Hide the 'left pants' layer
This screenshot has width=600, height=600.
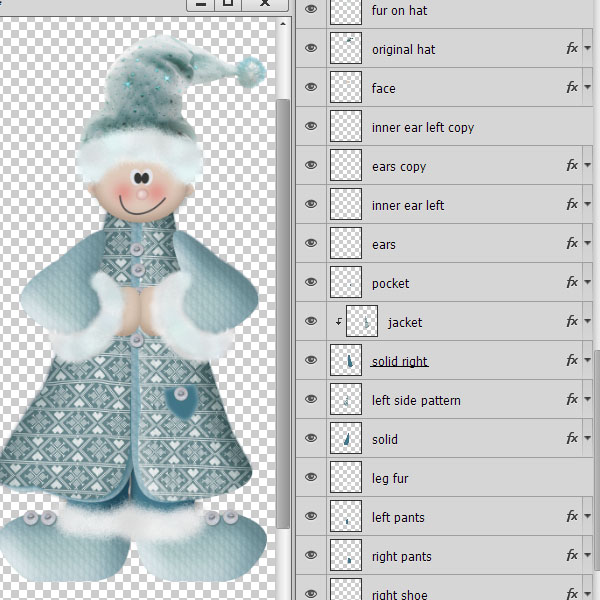[311, 517]
